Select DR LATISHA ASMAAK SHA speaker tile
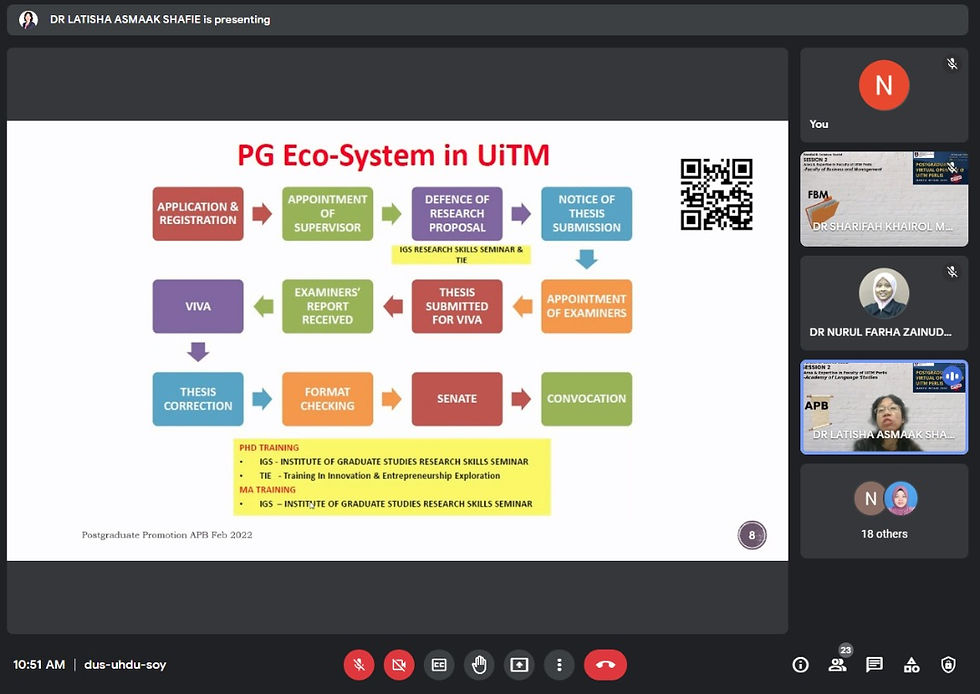Viewport: 980px width, 694px height. [x=884, y=407]
